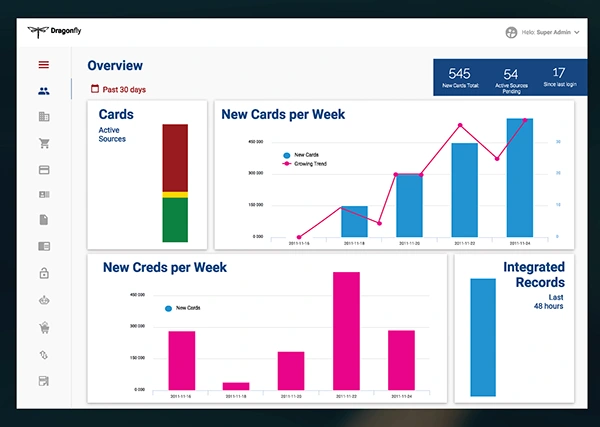The width and height of the screenshot is (600, 427).
Task: Toggle 'New Cards' legend in New Cards per Week
Action: point(301,155)
